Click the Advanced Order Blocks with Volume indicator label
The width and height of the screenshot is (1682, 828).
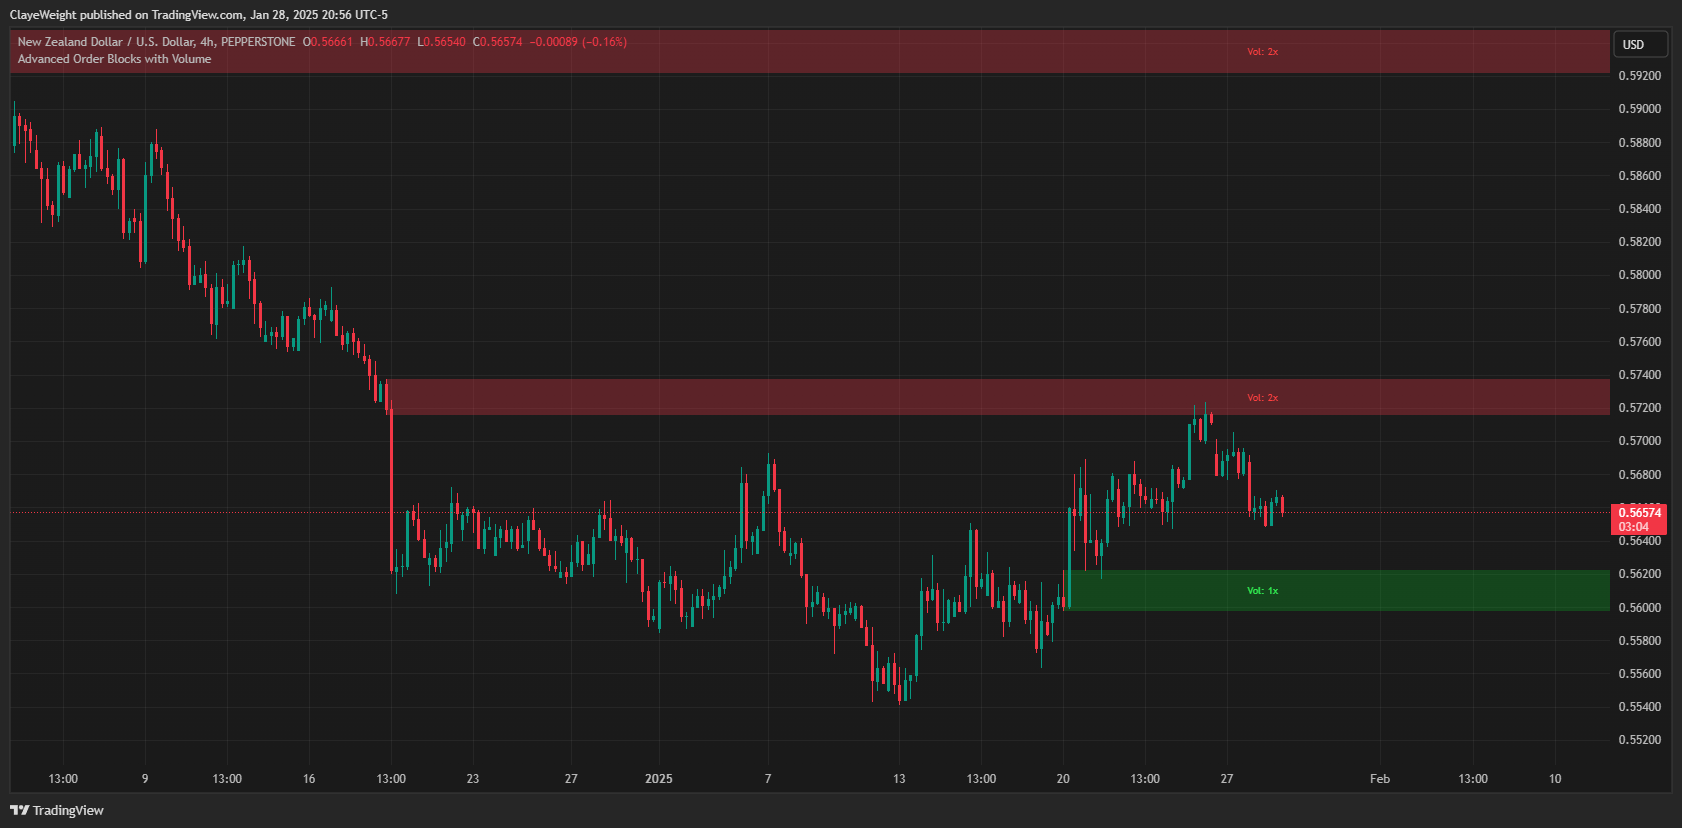(114, 59)
